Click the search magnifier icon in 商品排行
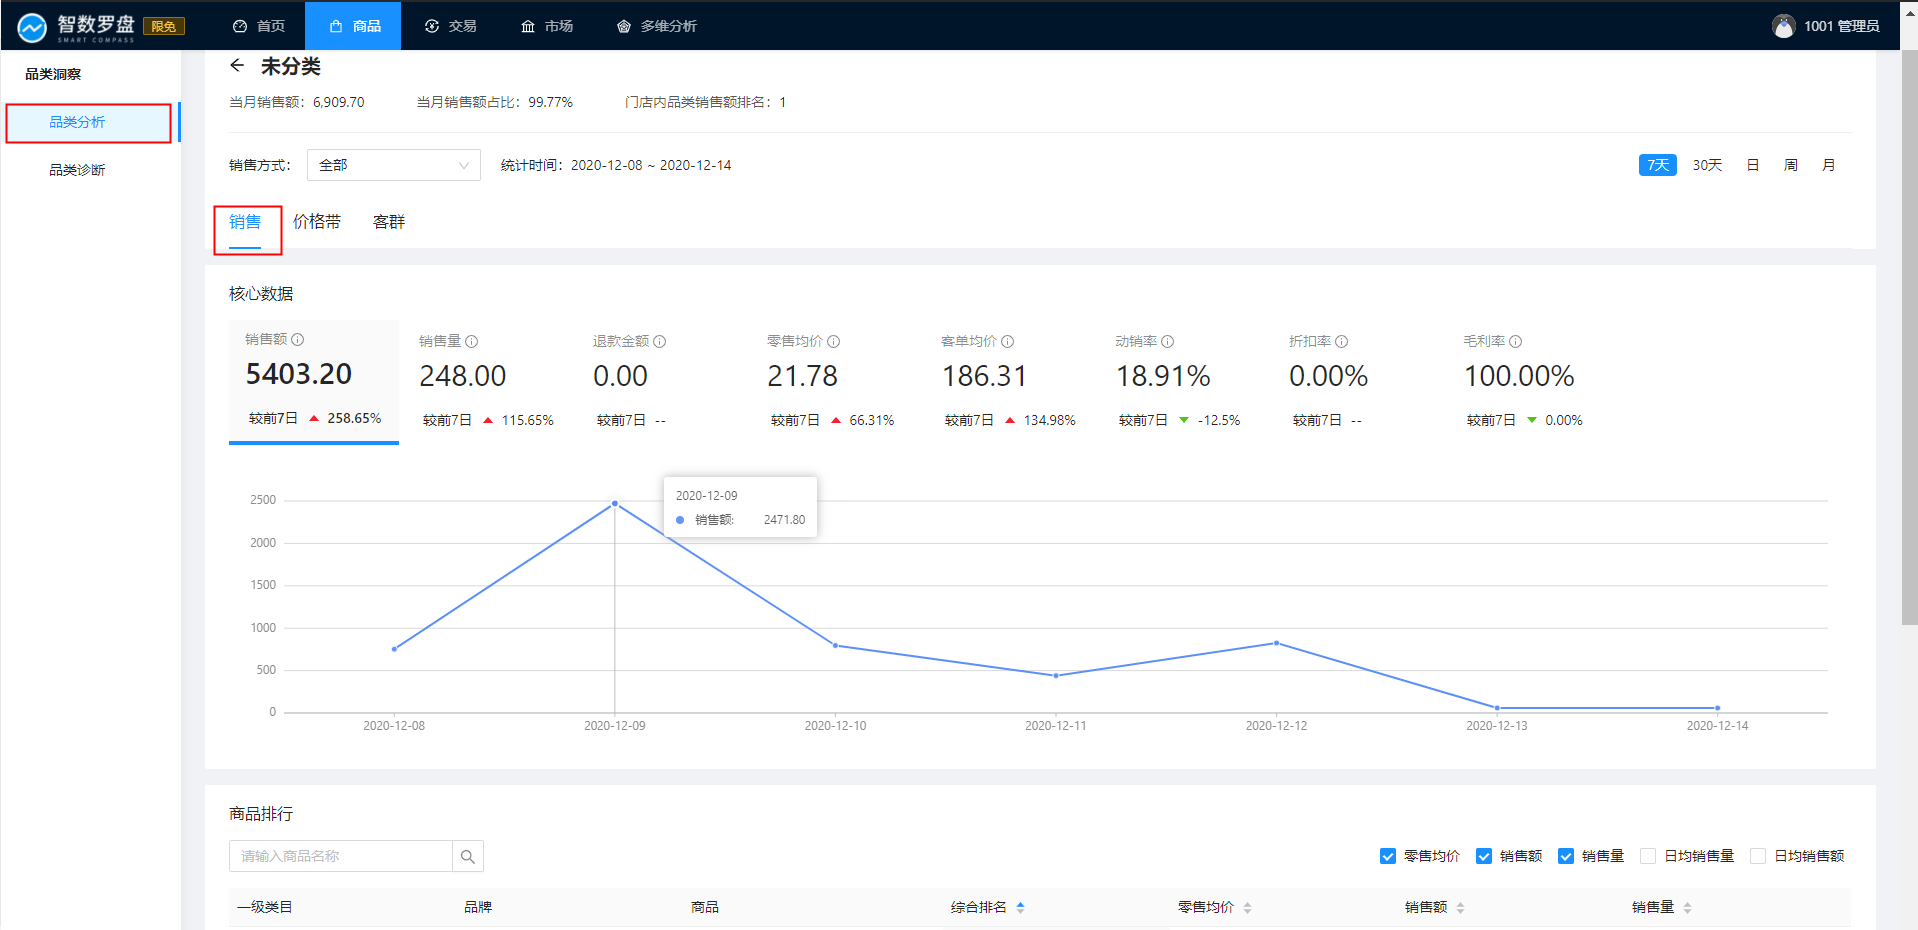Viewport: 1918px width, 930px height. pos(468,856)
